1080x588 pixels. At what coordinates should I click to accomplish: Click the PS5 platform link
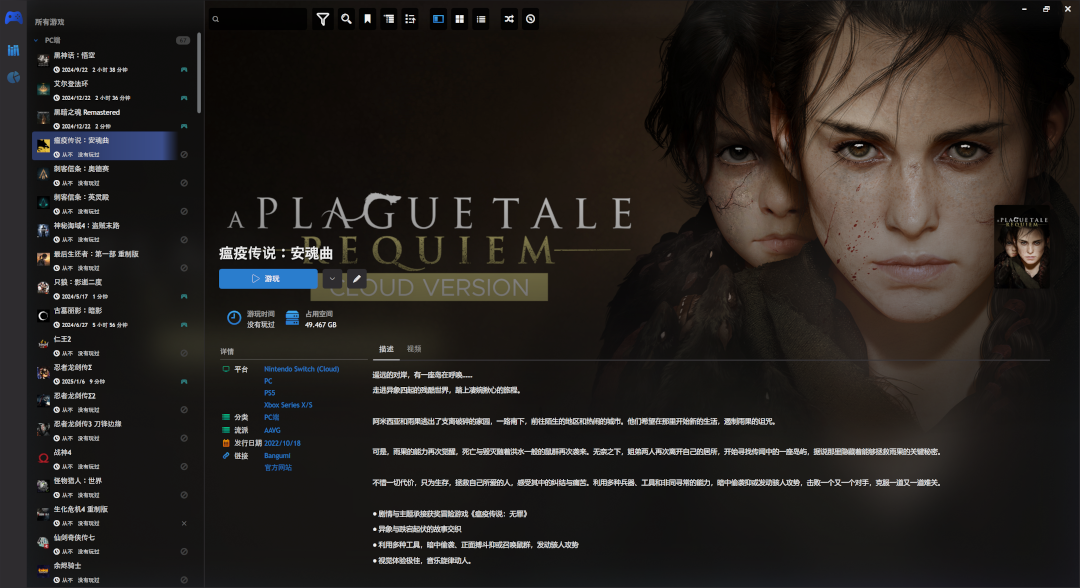pos(269,393)
